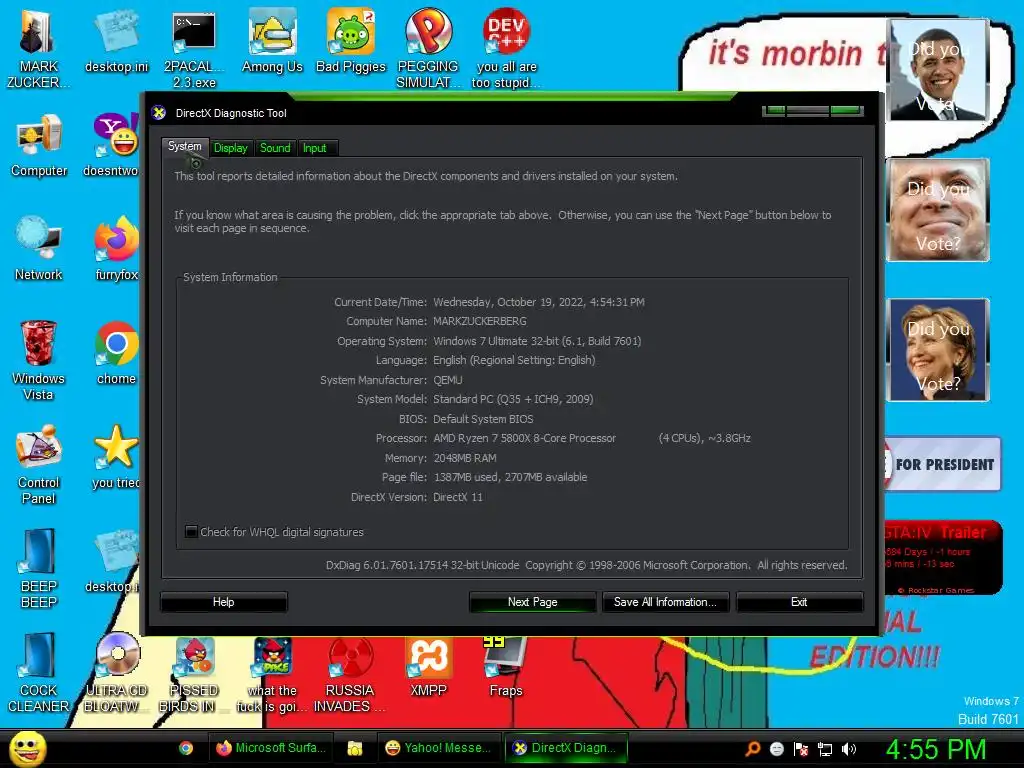Open ULTRA CD BLOATW... disc icon
Image resolution: width=1024 pixels, height=768 pixels.
[x=116, y=673]
